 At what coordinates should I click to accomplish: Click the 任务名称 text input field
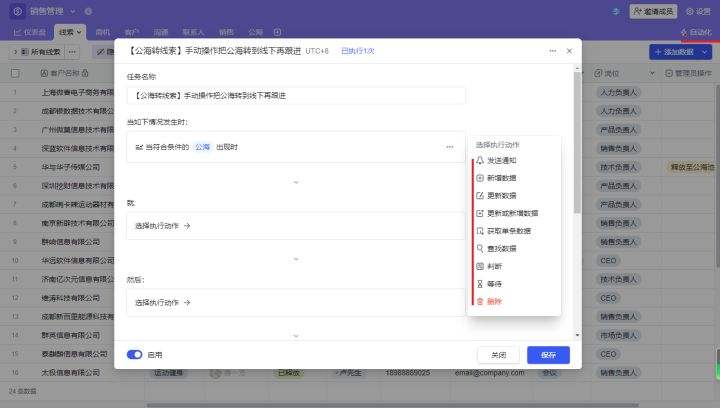[296, 95]
